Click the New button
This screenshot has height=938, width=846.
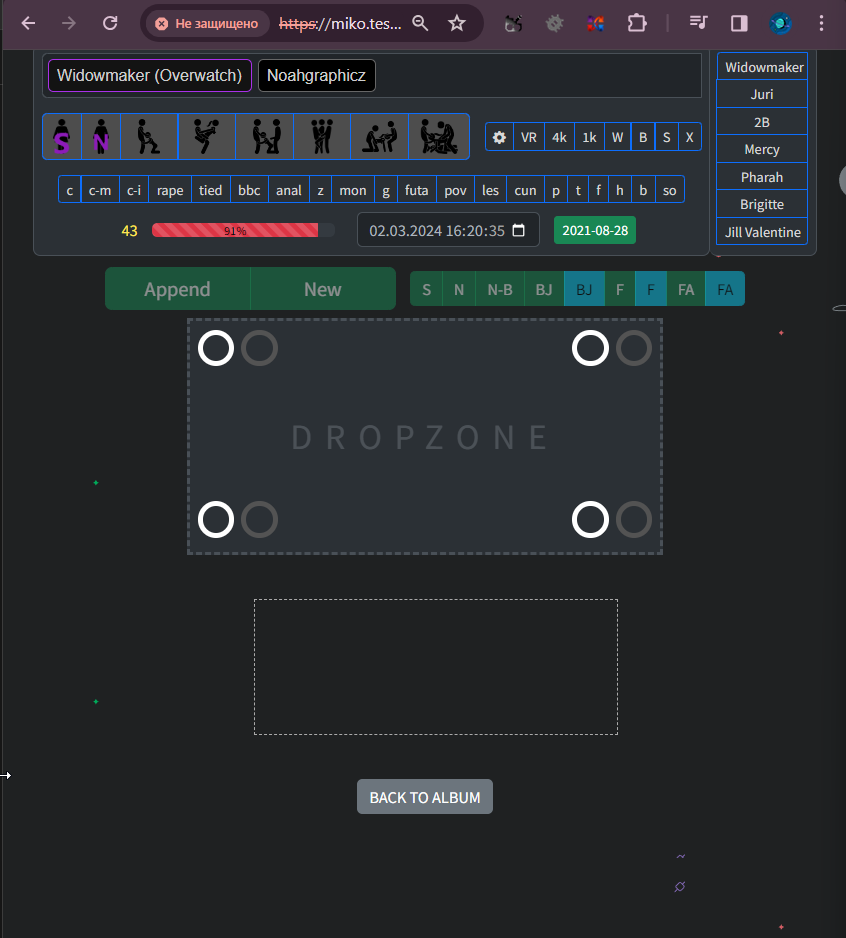click(x=323, y=289)
